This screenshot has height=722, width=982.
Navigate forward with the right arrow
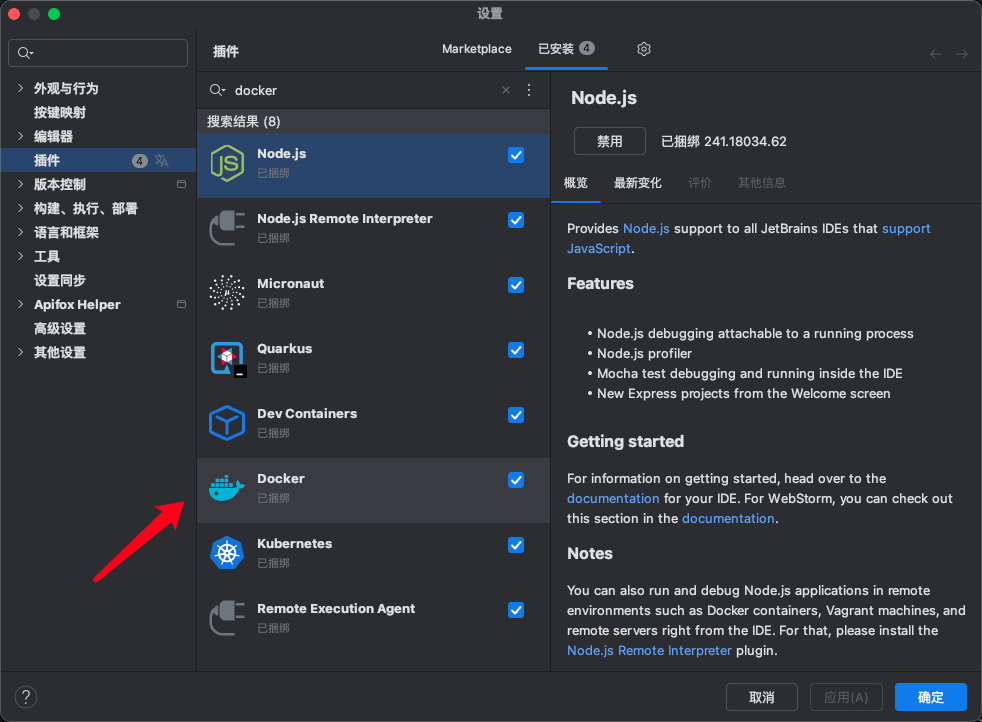tap(962, 54)
